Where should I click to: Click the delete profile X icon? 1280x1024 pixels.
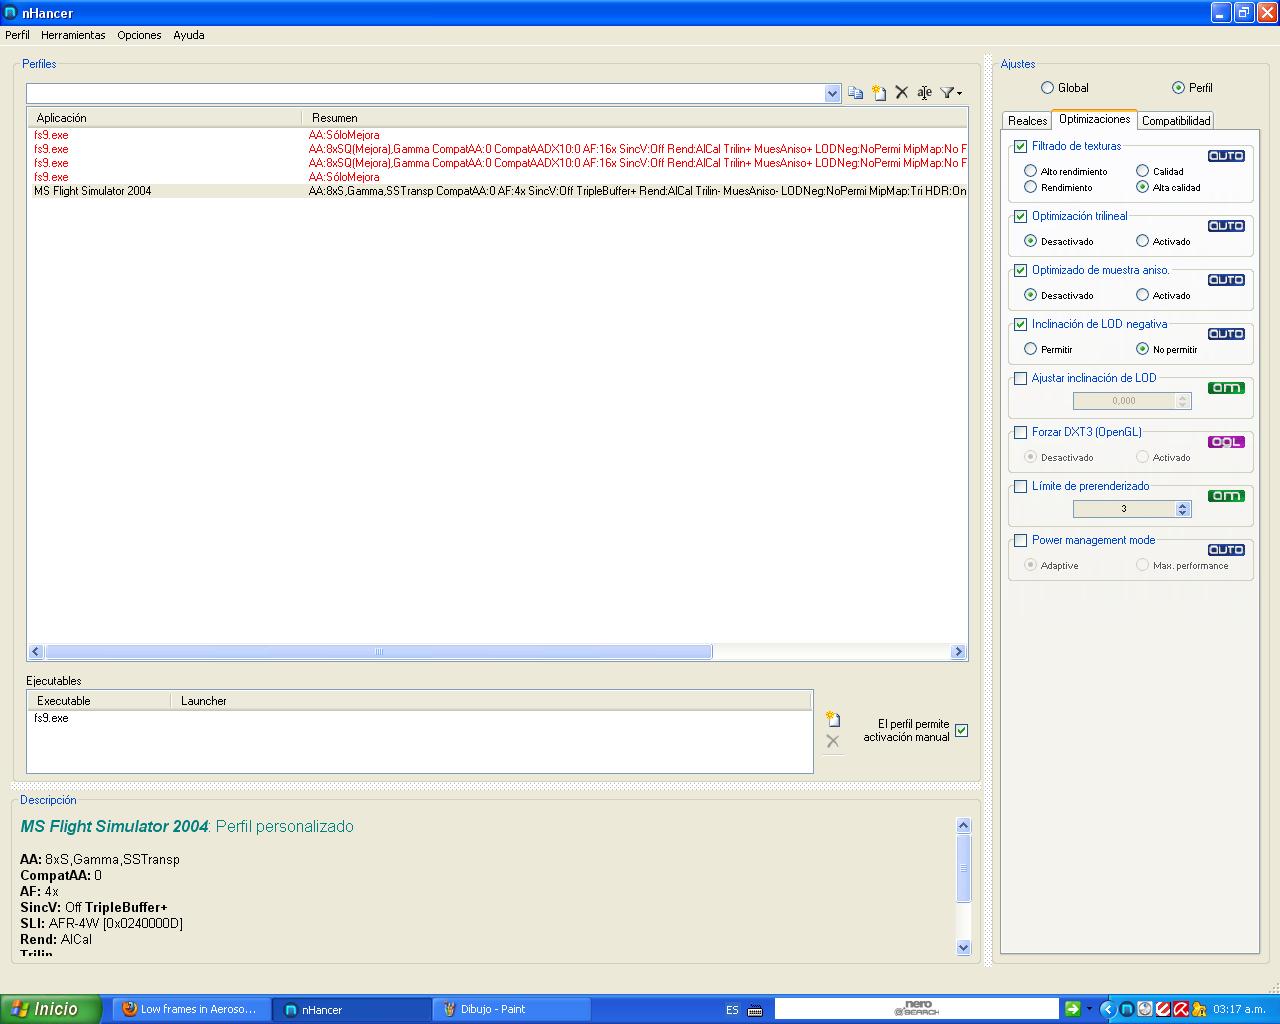tap(902, 92)
